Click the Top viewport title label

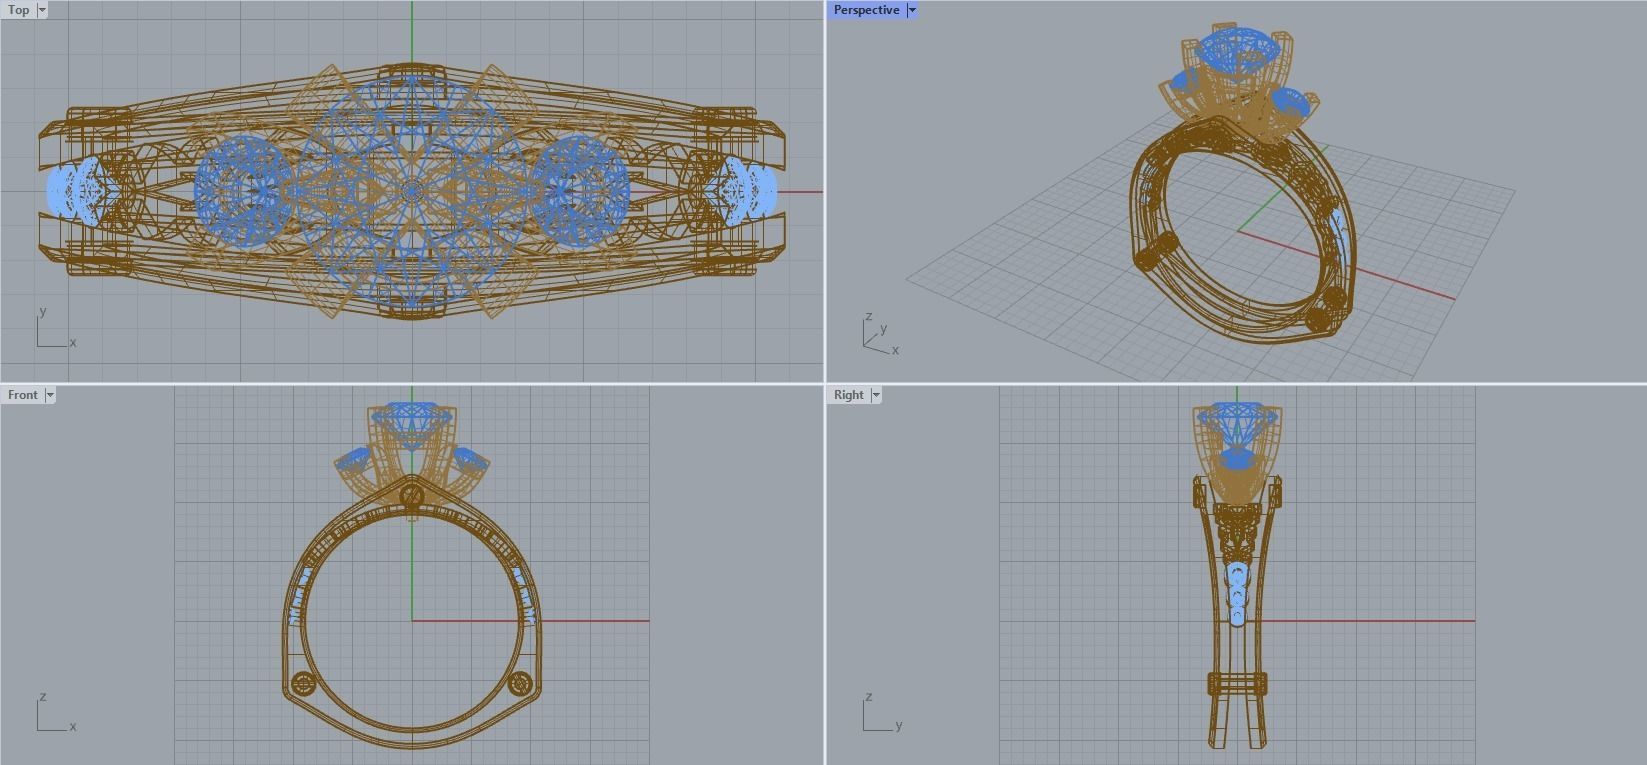coord(18,10)
